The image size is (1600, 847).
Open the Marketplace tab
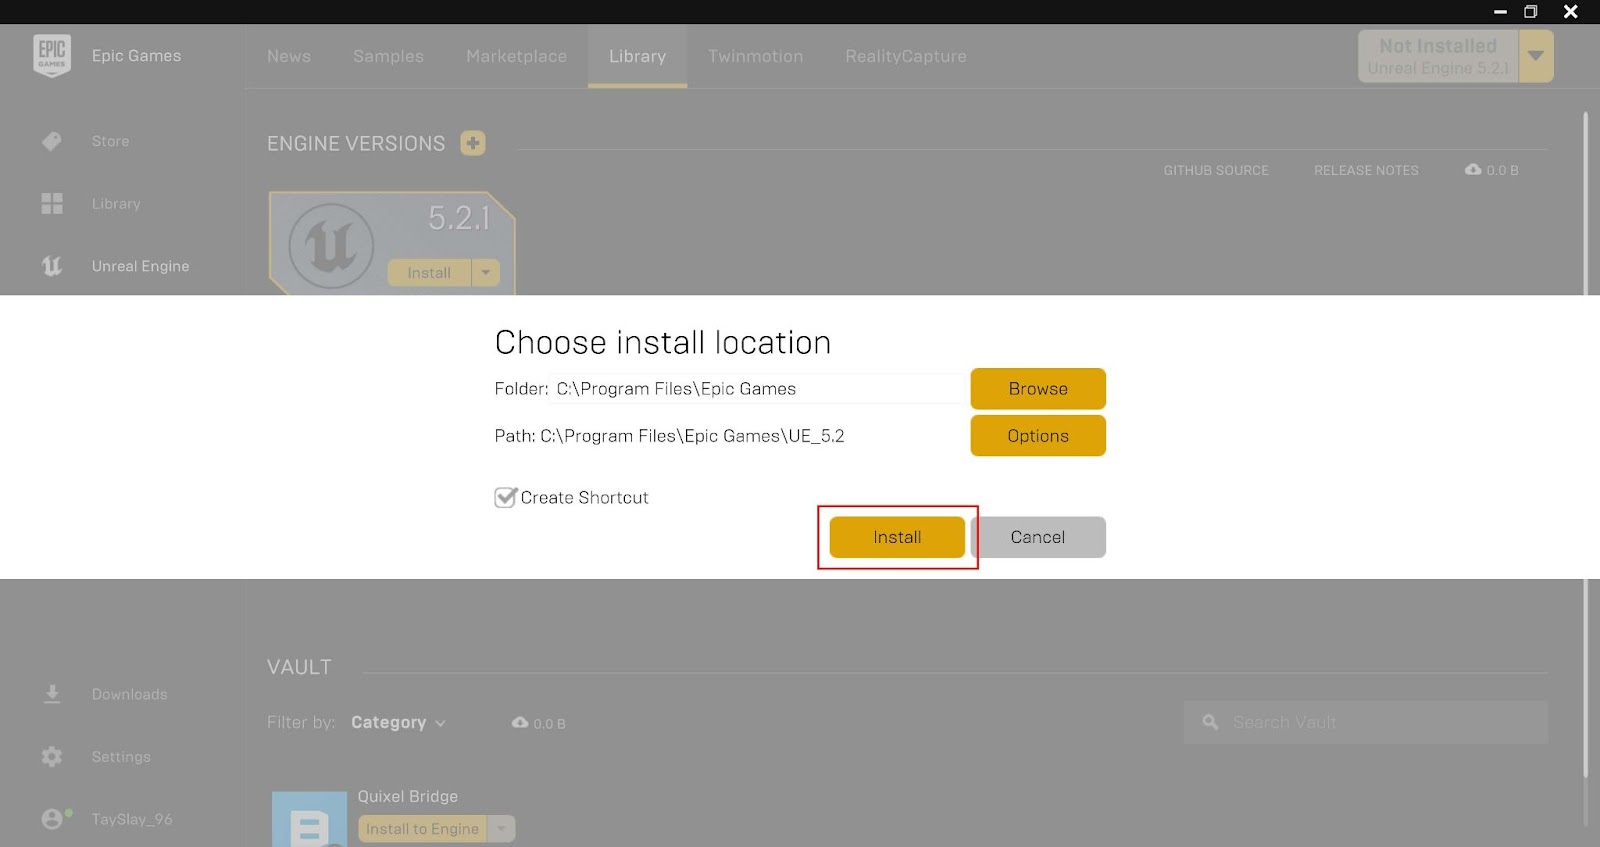(516, 56)
